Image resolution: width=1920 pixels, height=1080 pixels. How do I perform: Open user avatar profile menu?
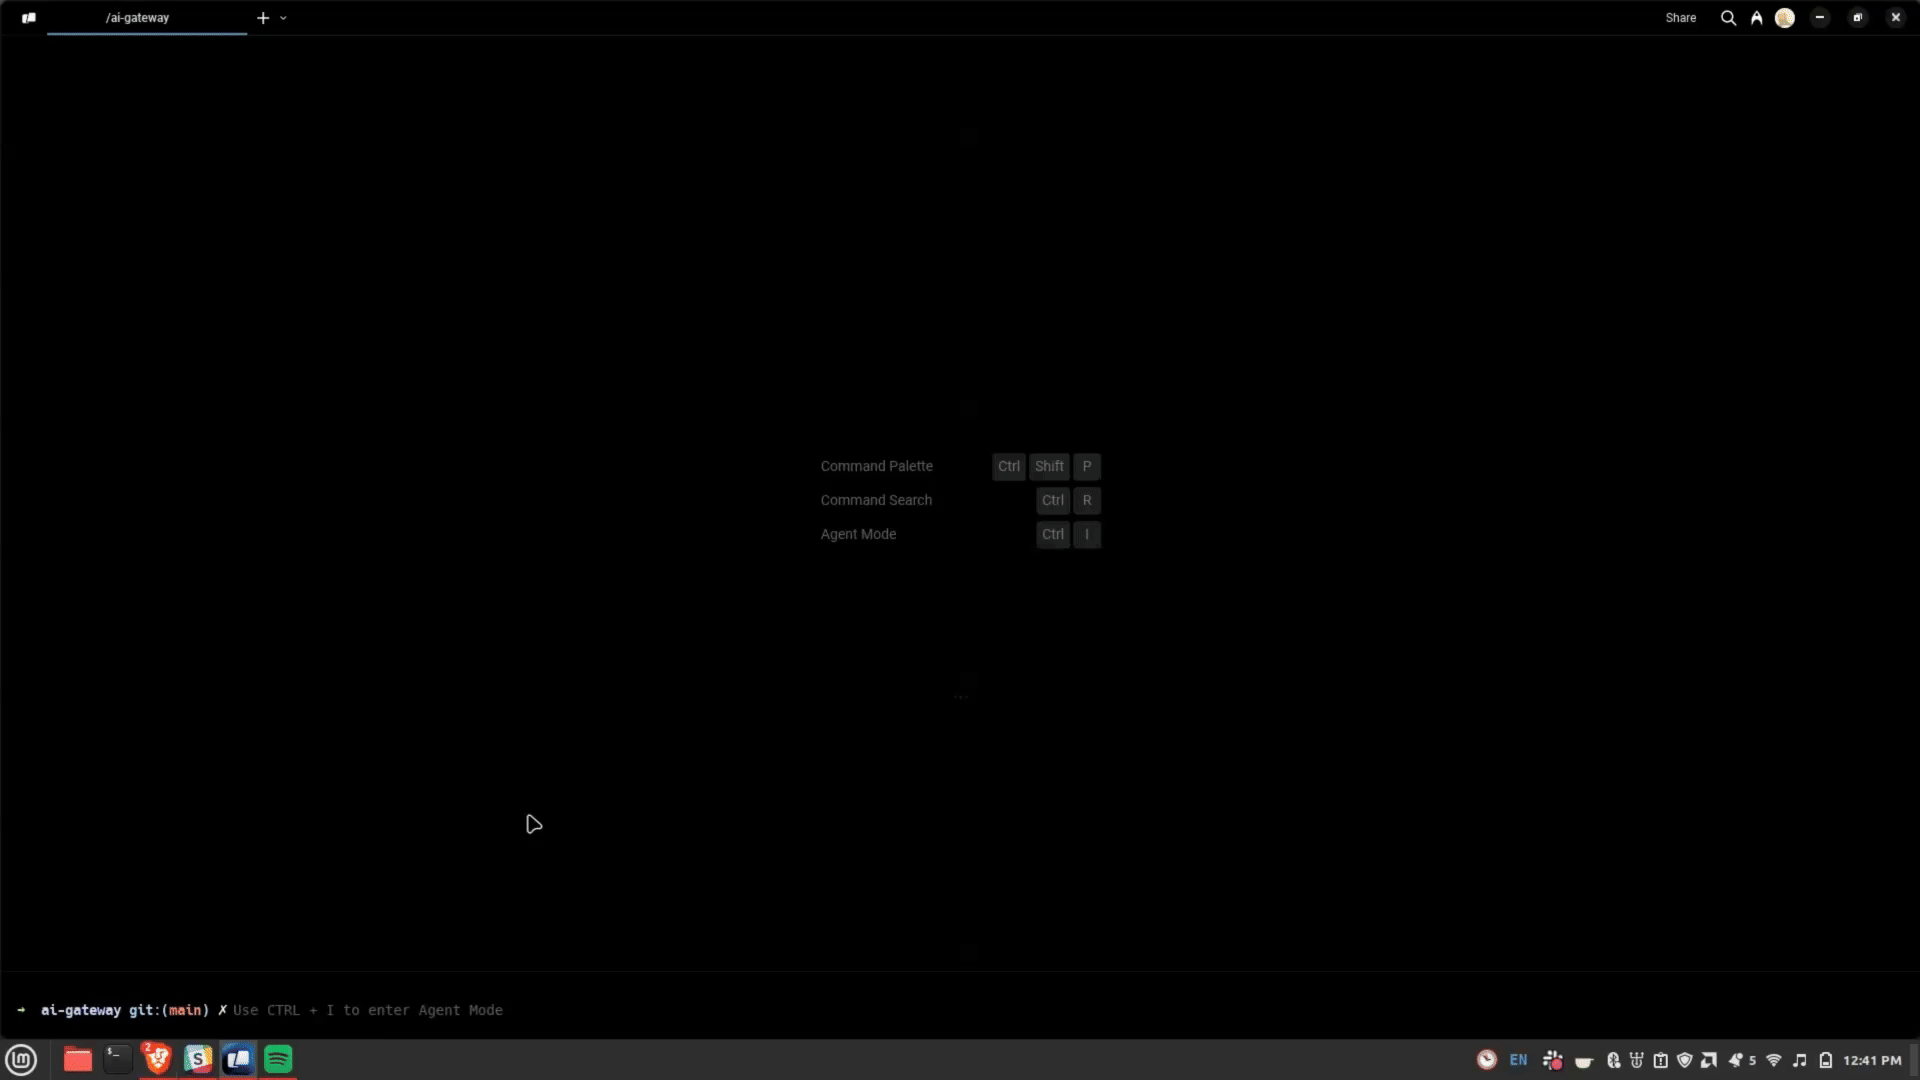click(1785, 18)
